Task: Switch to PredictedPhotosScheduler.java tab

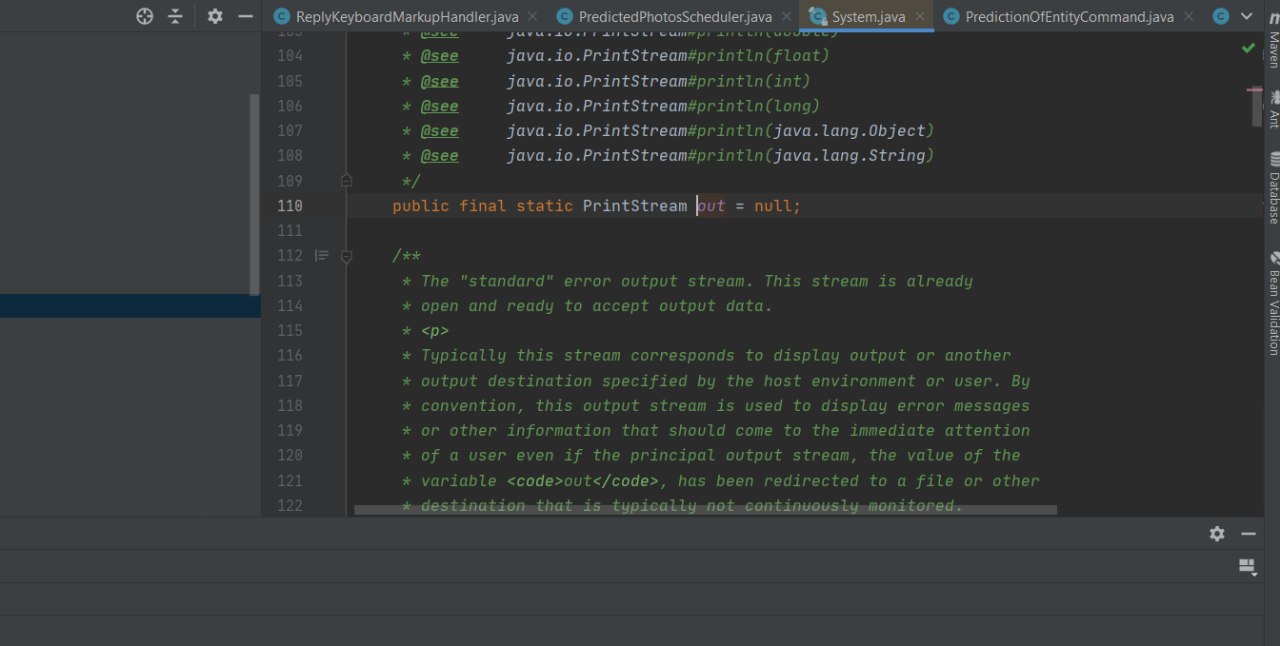Action: point(675,17)
